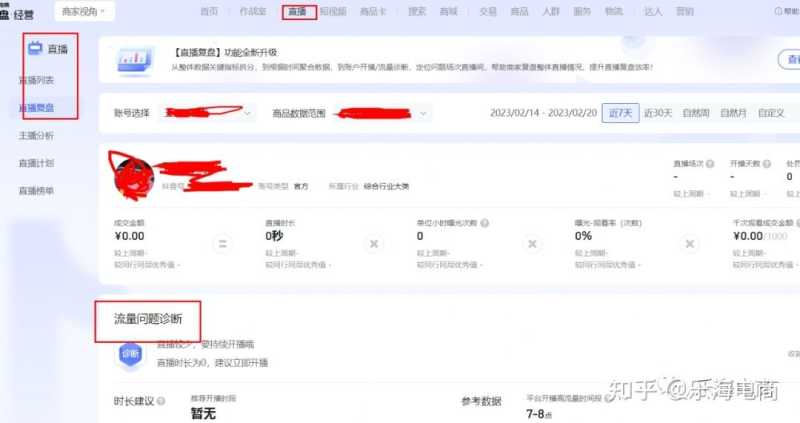Select the 自定义 date range

(771, 113)
